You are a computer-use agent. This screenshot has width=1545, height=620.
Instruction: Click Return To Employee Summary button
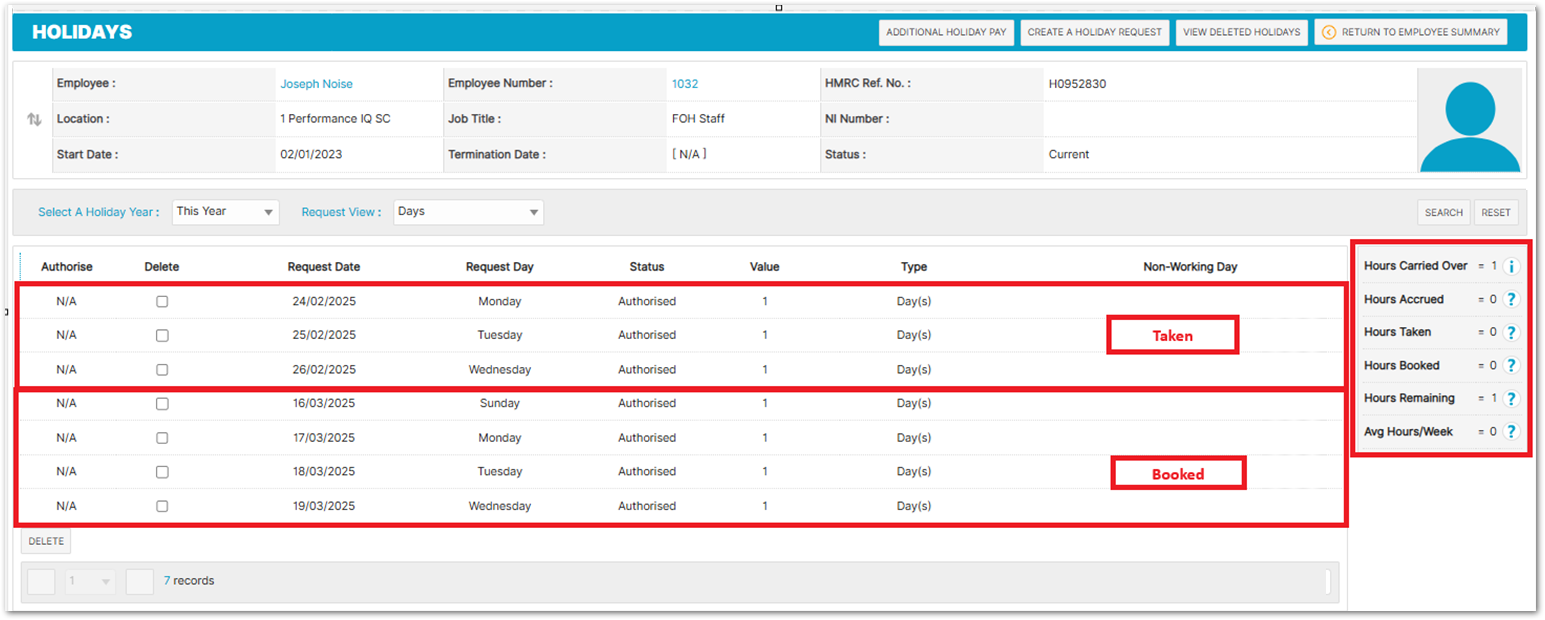pos(1411,32)
